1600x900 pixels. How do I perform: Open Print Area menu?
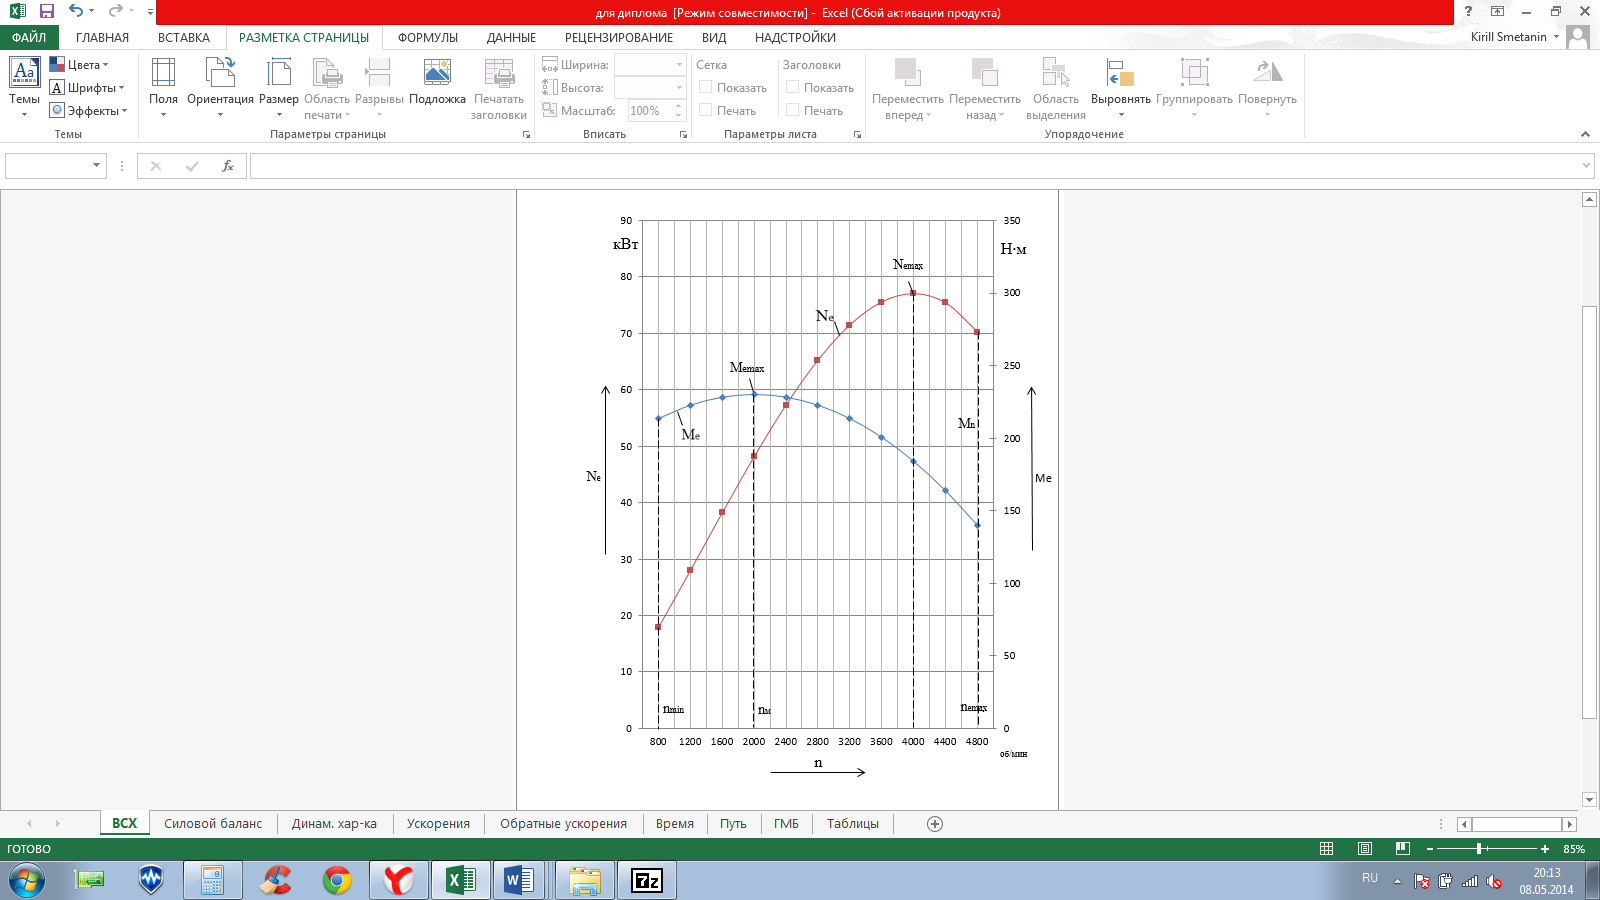click(x=327, y=88)
